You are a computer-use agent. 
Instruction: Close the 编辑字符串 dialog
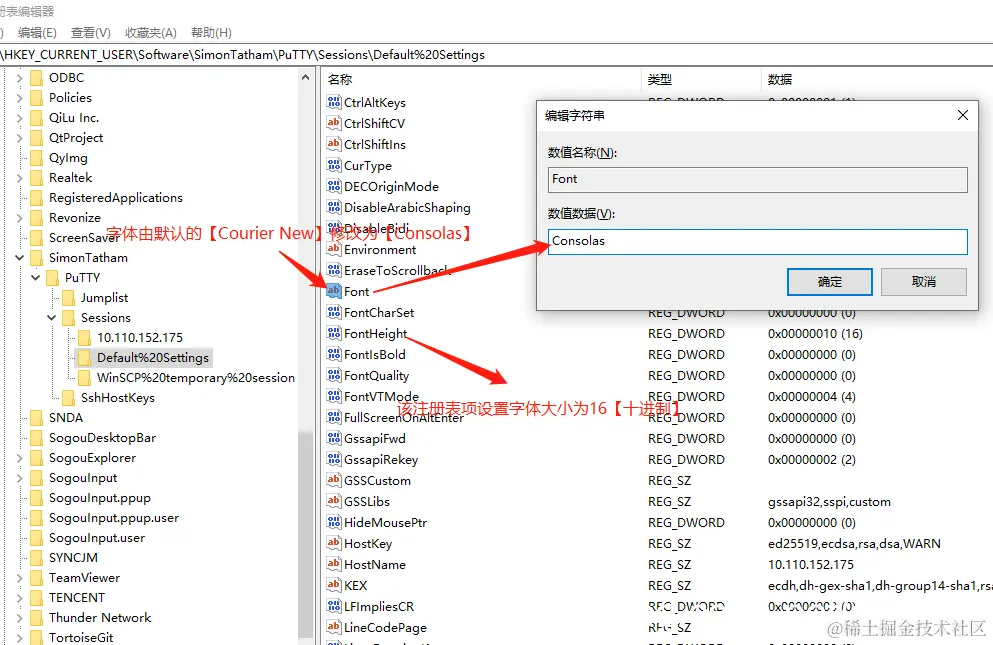963,115
